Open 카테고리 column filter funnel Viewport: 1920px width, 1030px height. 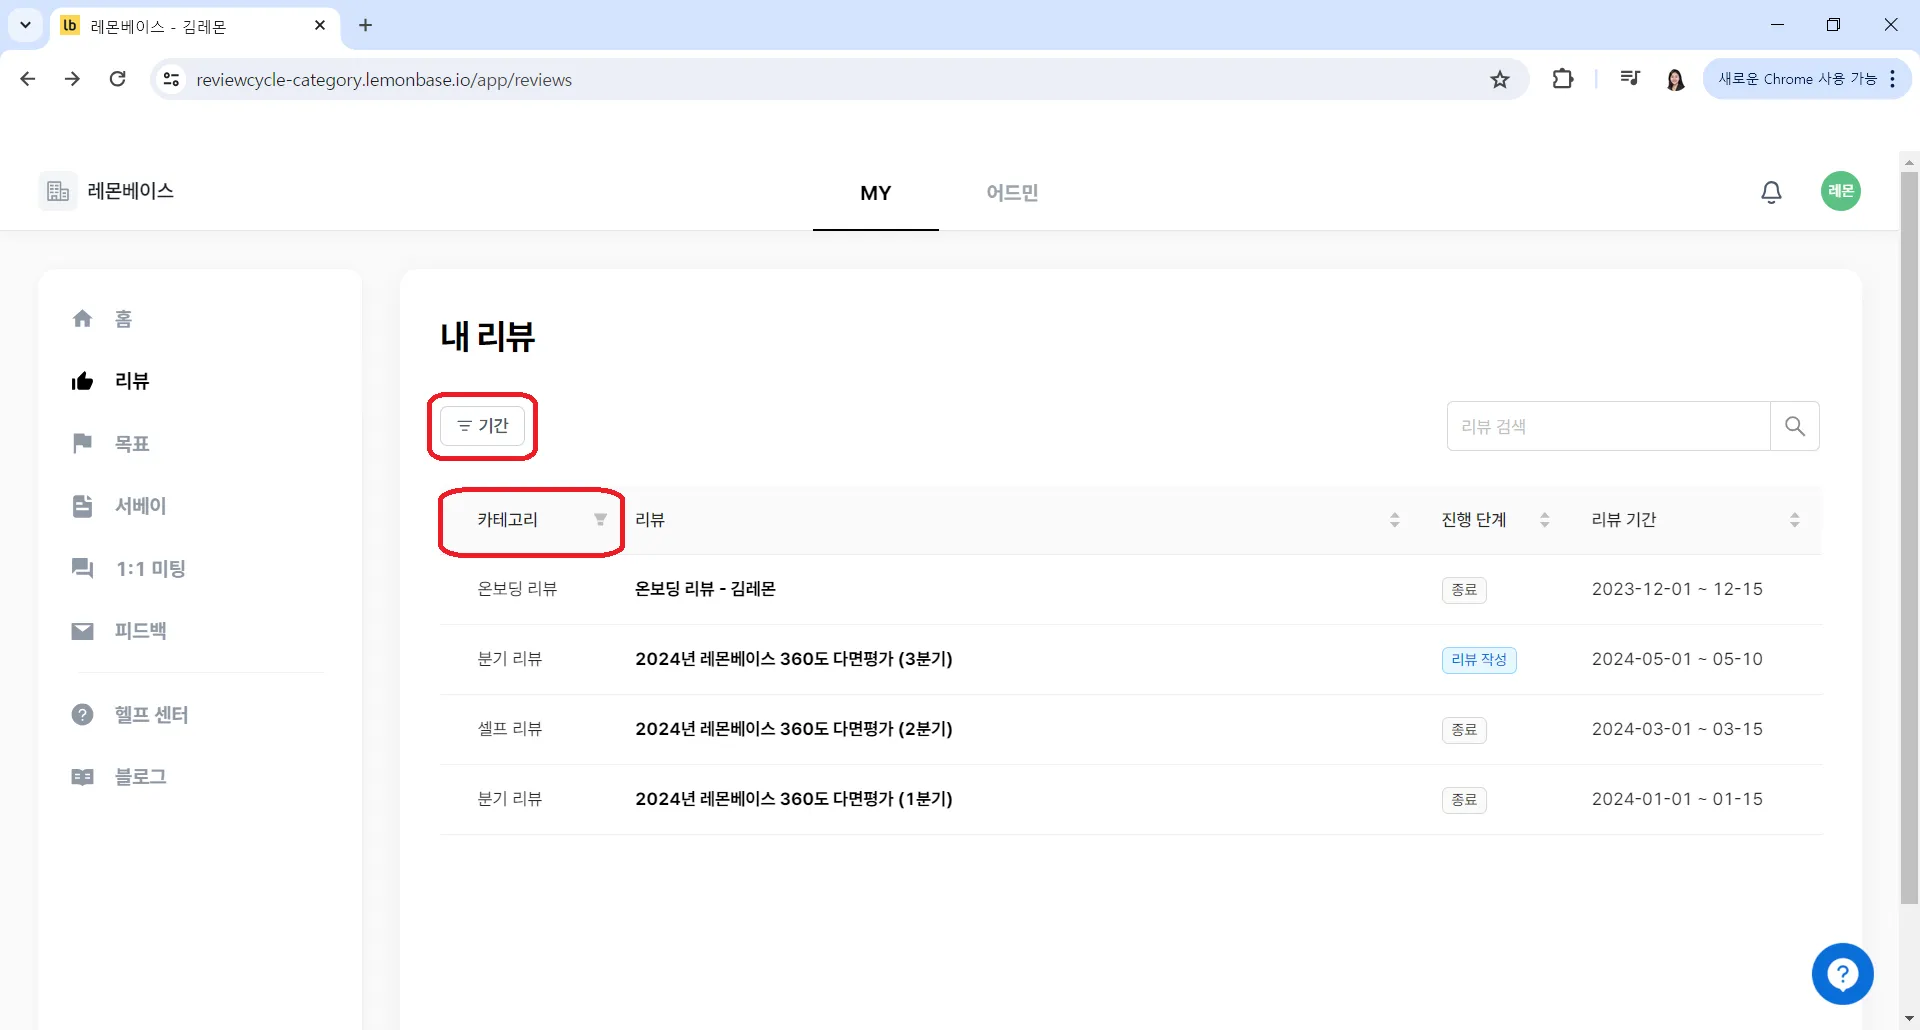pyautogui.click(x=600, y=520)
